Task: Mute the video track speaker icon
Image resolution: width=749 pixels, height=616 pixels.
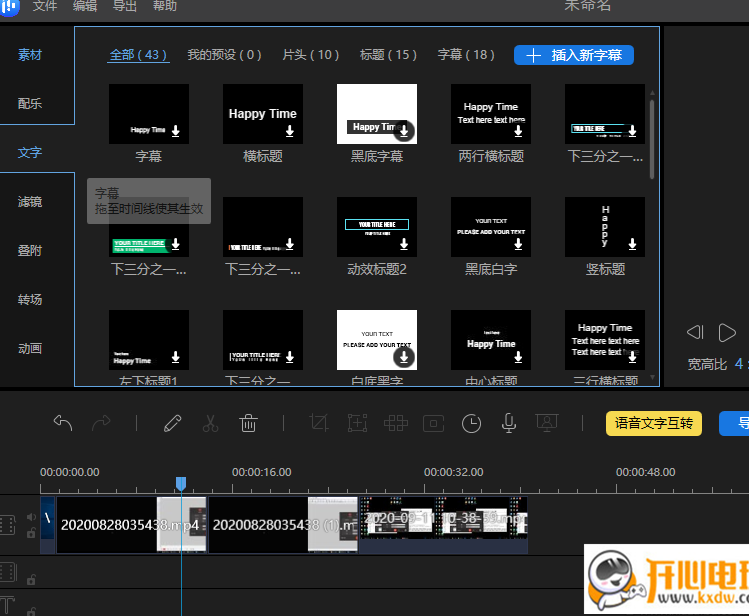Action: pos(31,517)
